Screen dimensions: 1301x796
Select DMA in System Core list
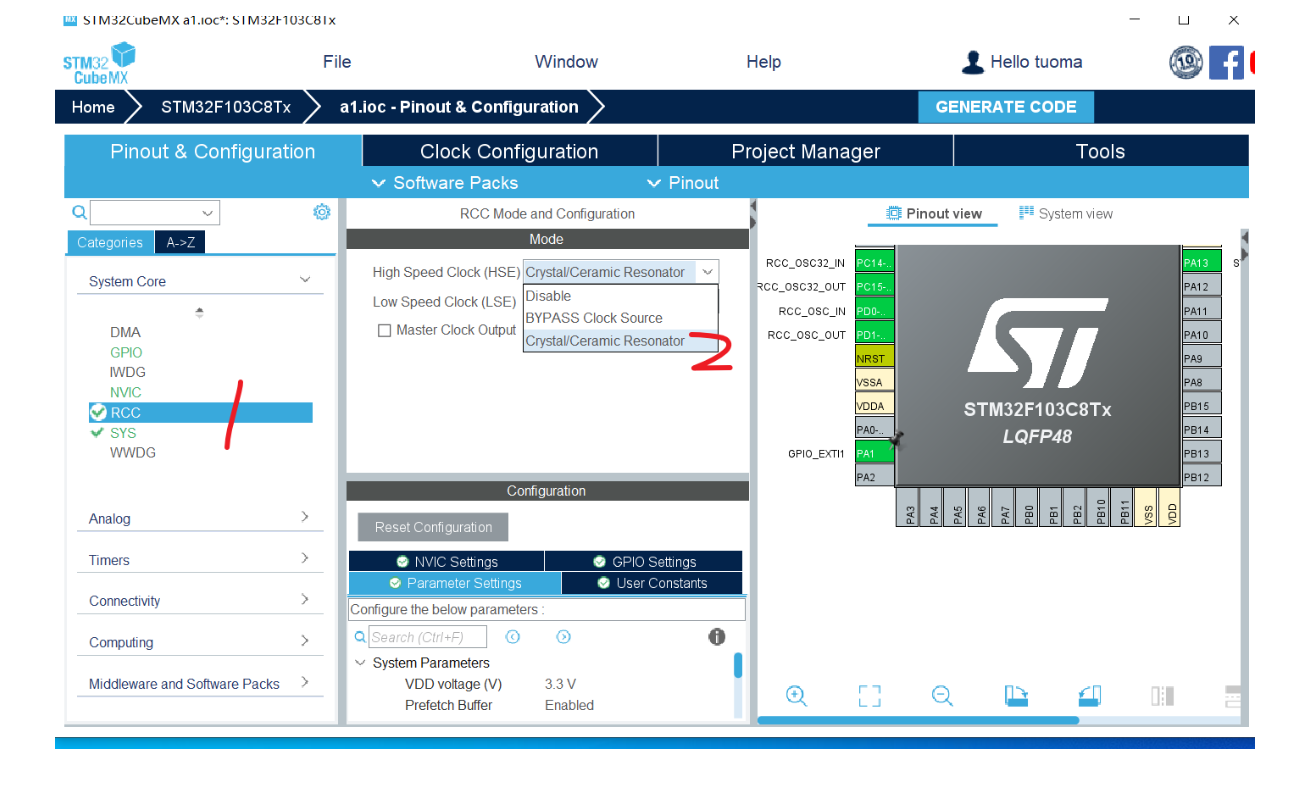[125, 332]
